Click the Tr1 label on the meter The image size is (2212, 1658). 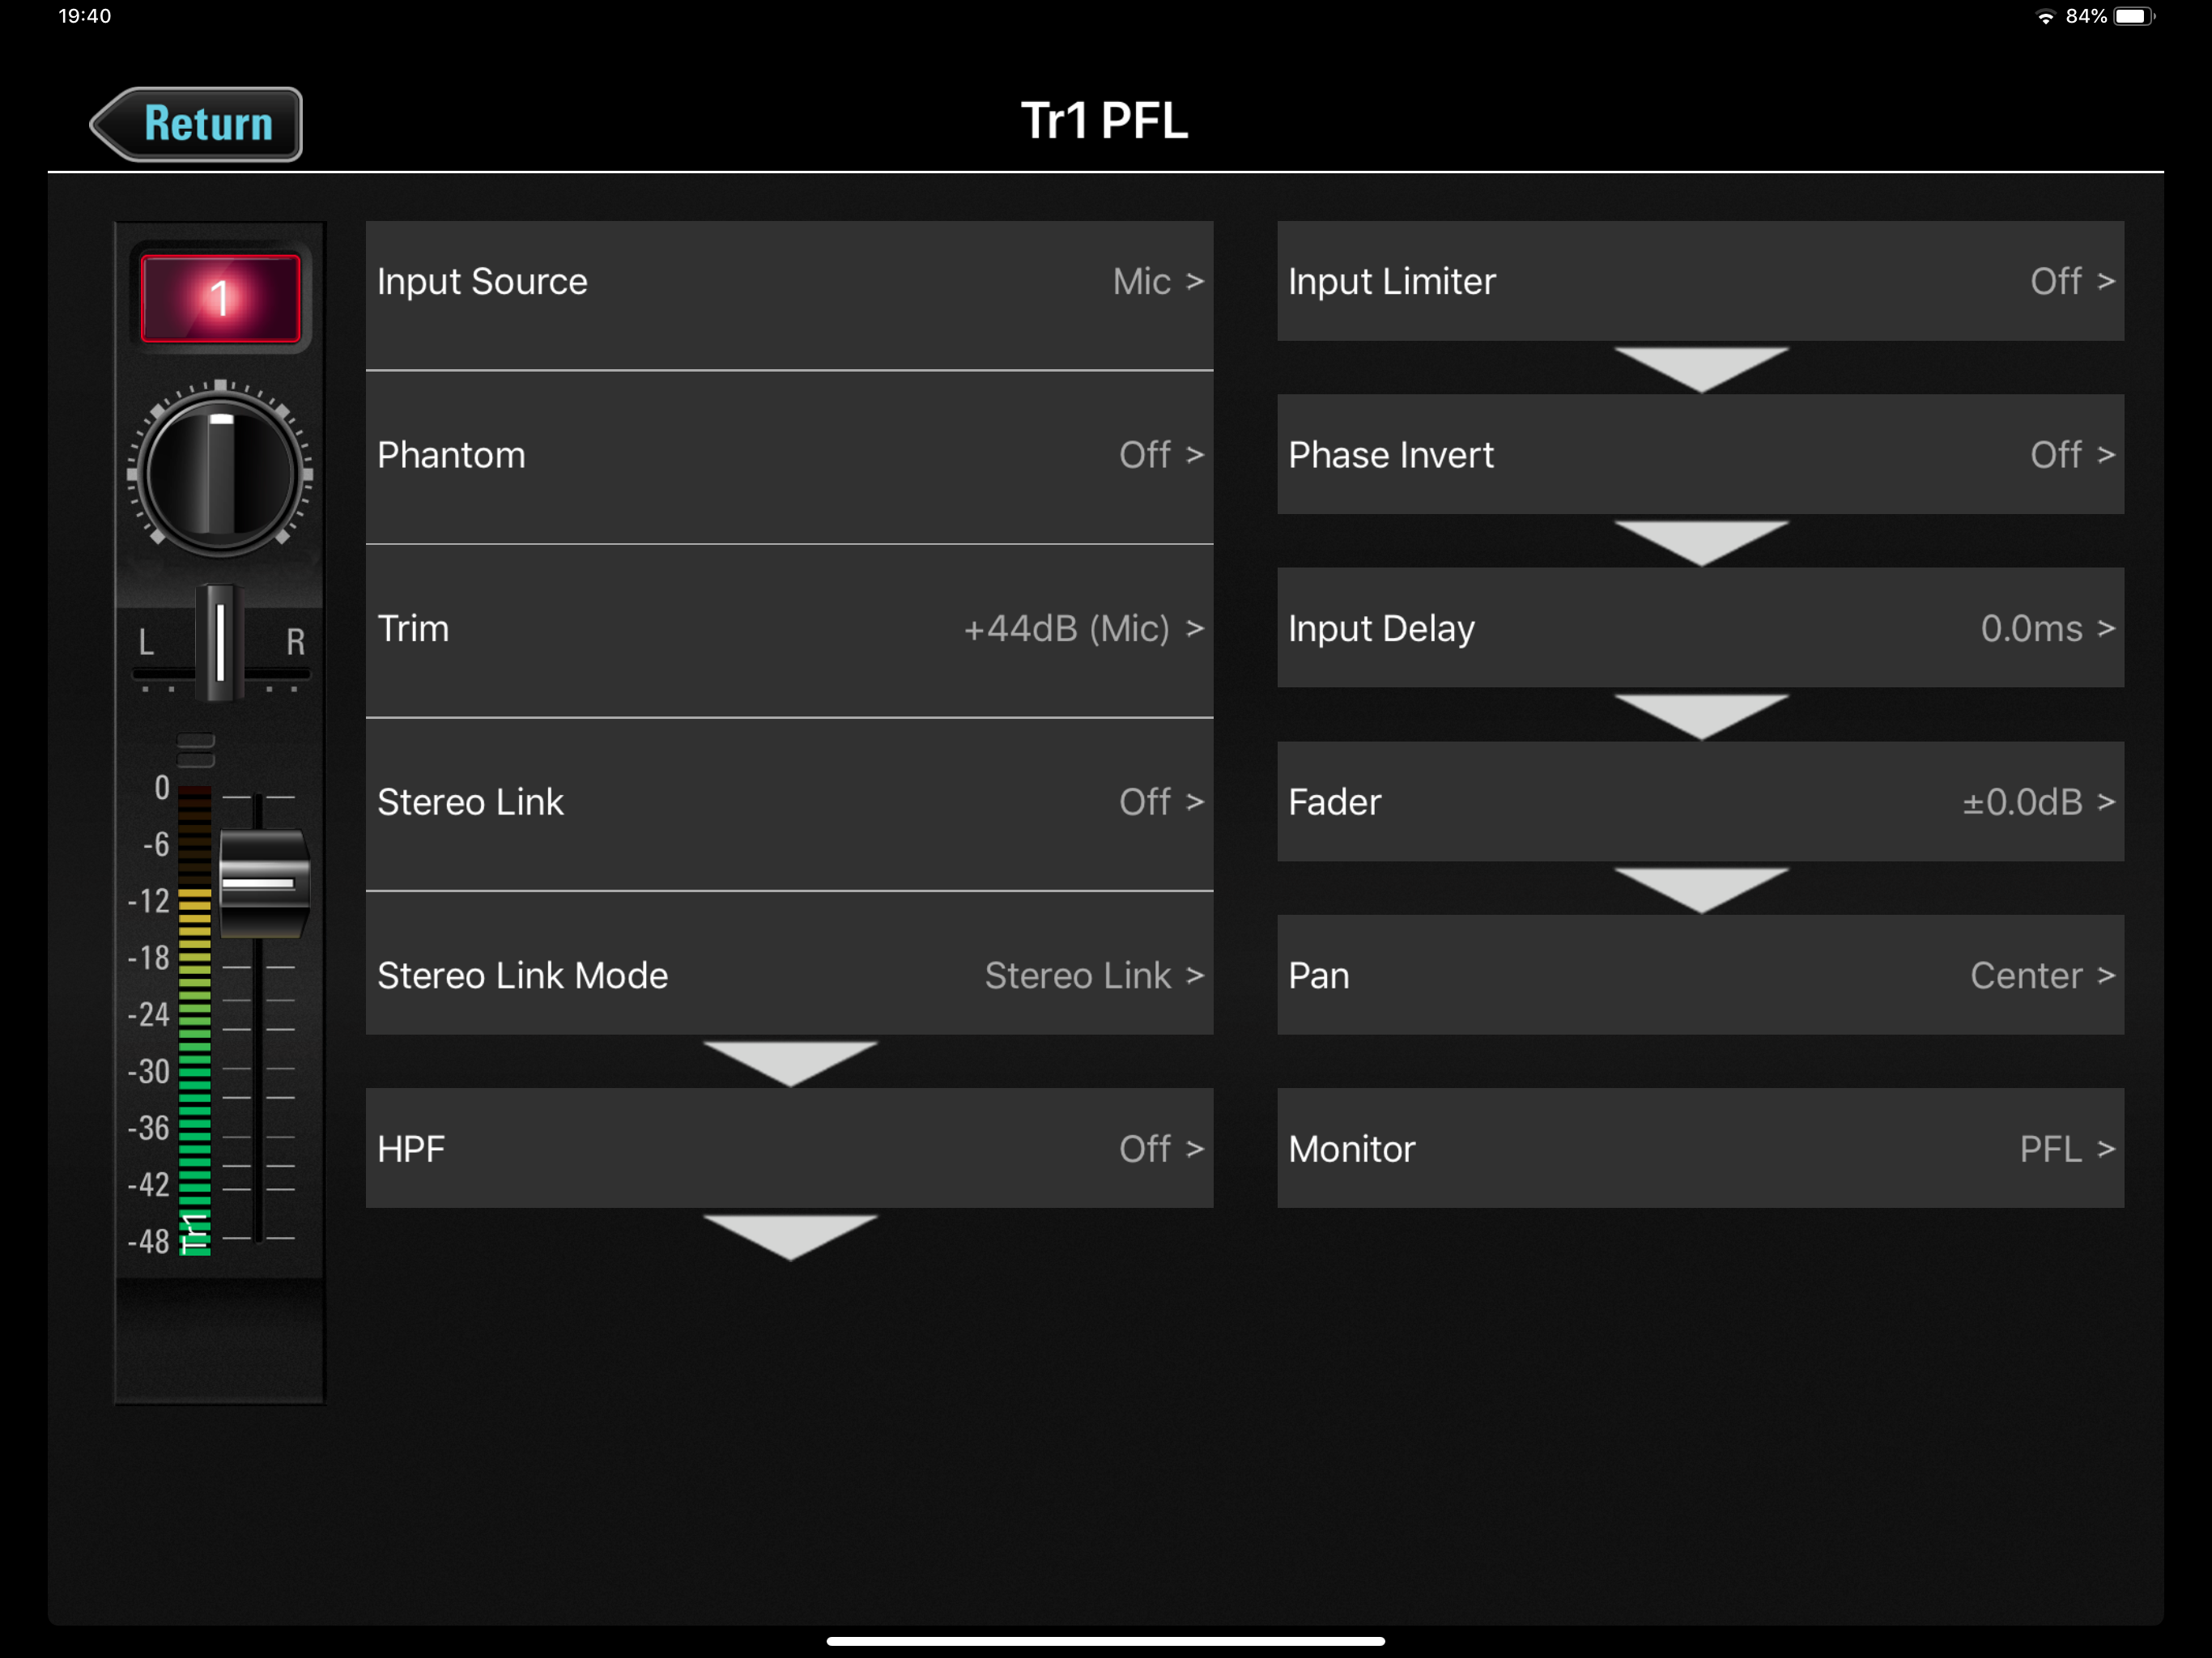pos(194,1232)
